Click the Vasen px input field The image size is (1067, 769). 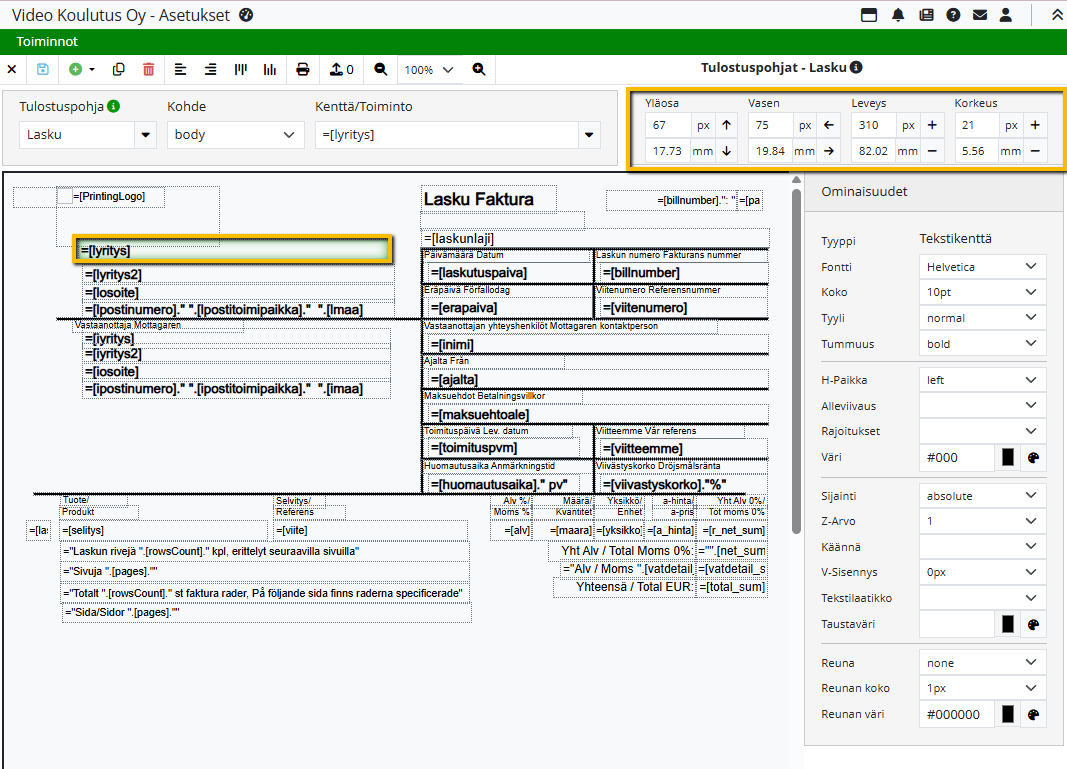pyautogui.click(x=770, y=126)
